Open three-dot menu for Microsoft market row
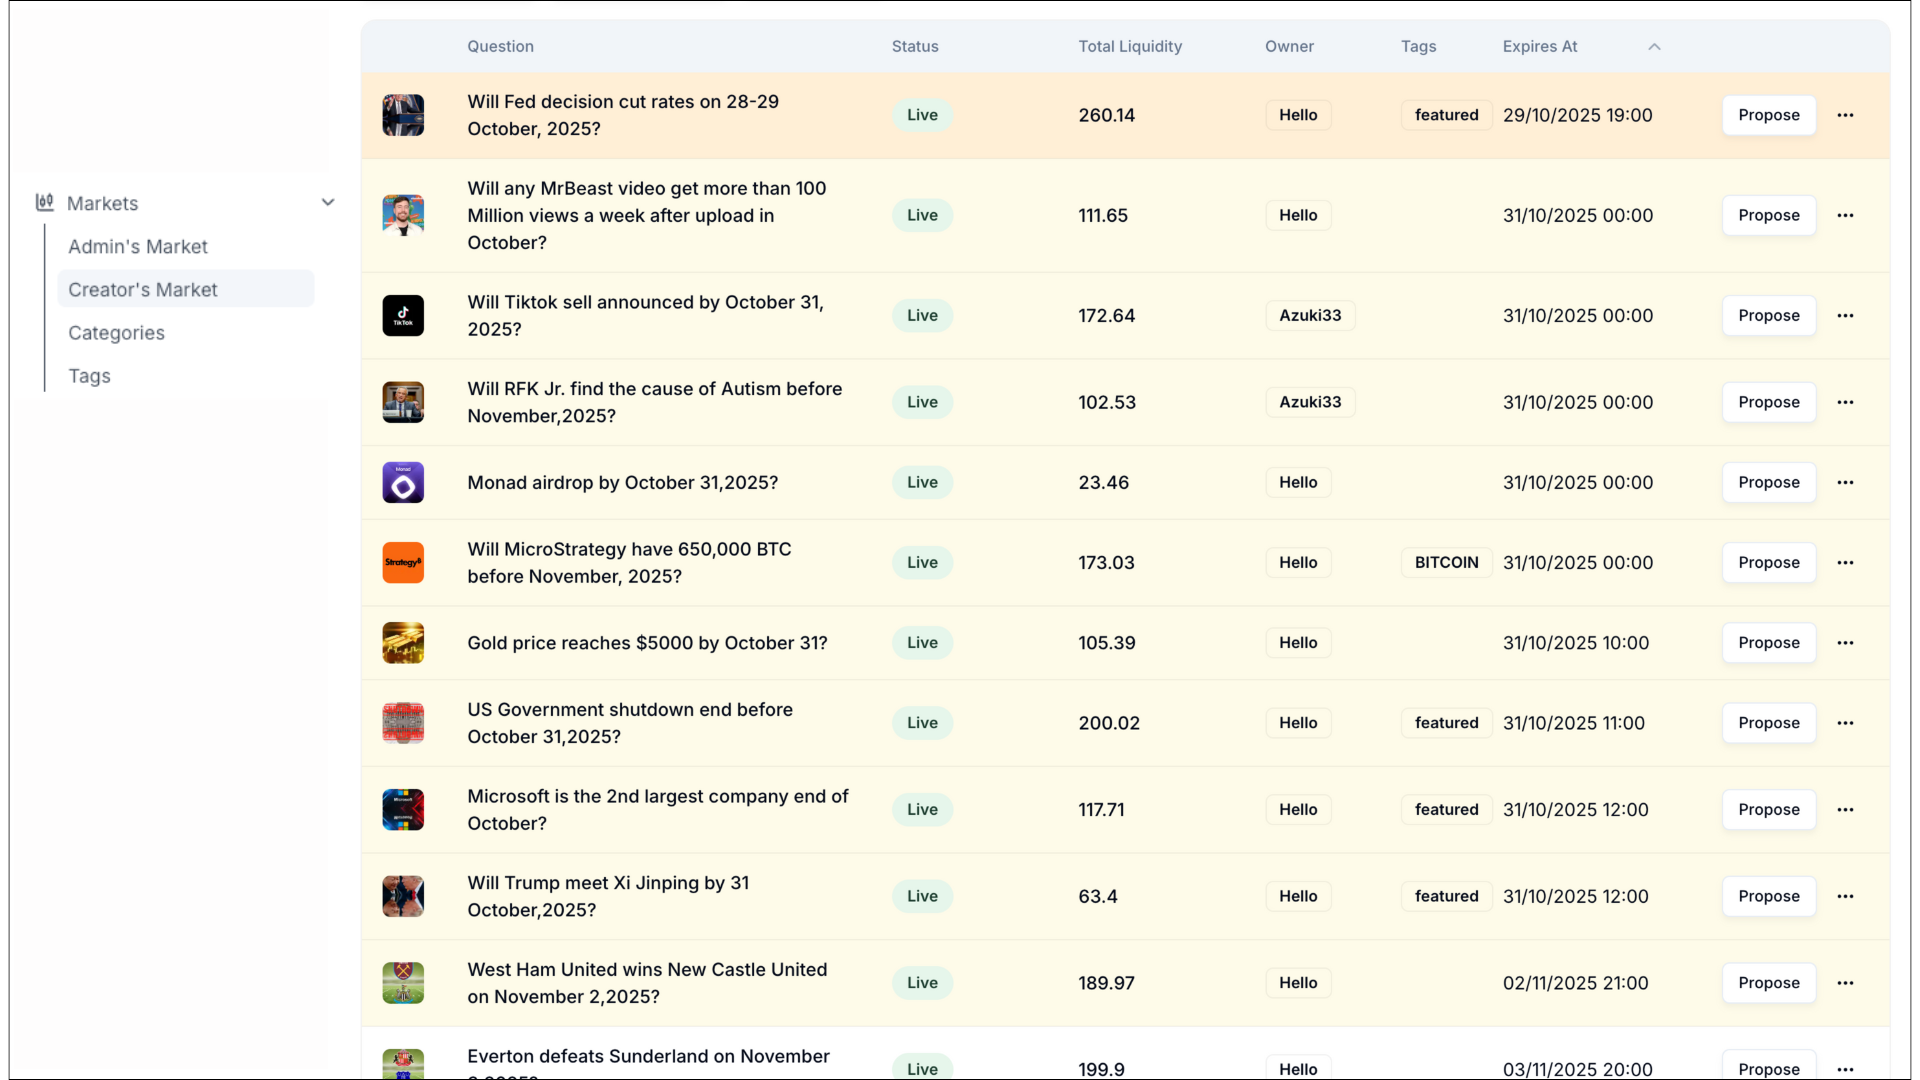Screen dimensions: 1920x1080 pos(1845,810)
